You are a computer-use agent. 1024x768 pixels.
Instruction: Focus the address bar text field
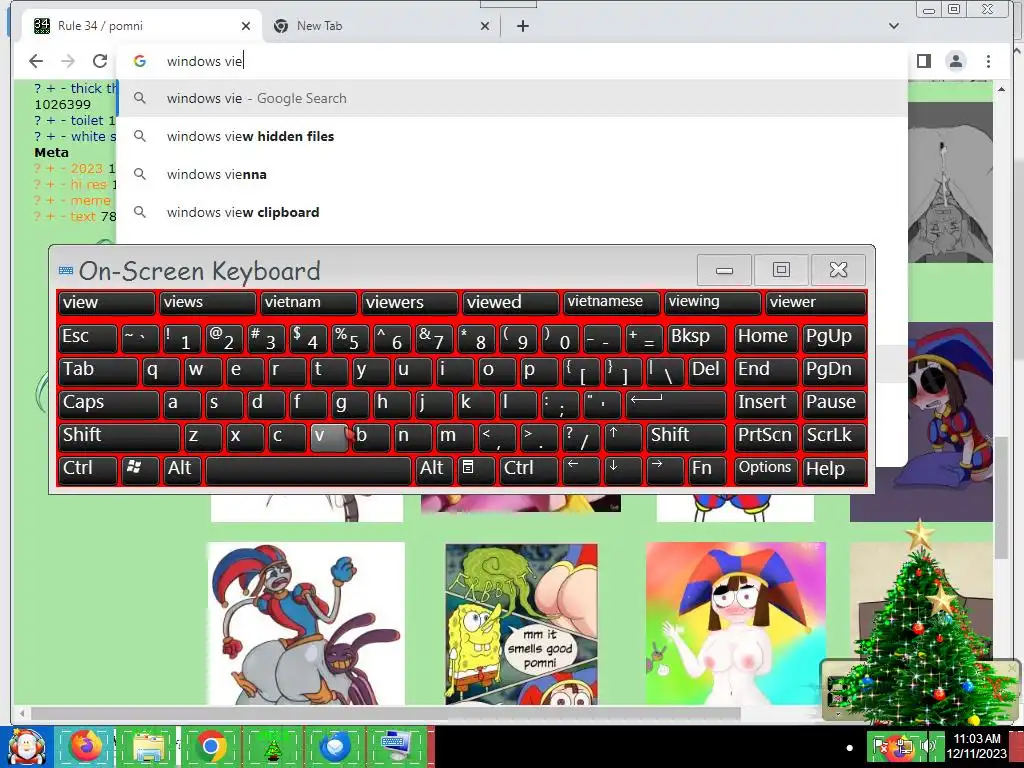[x=512, y=61]
